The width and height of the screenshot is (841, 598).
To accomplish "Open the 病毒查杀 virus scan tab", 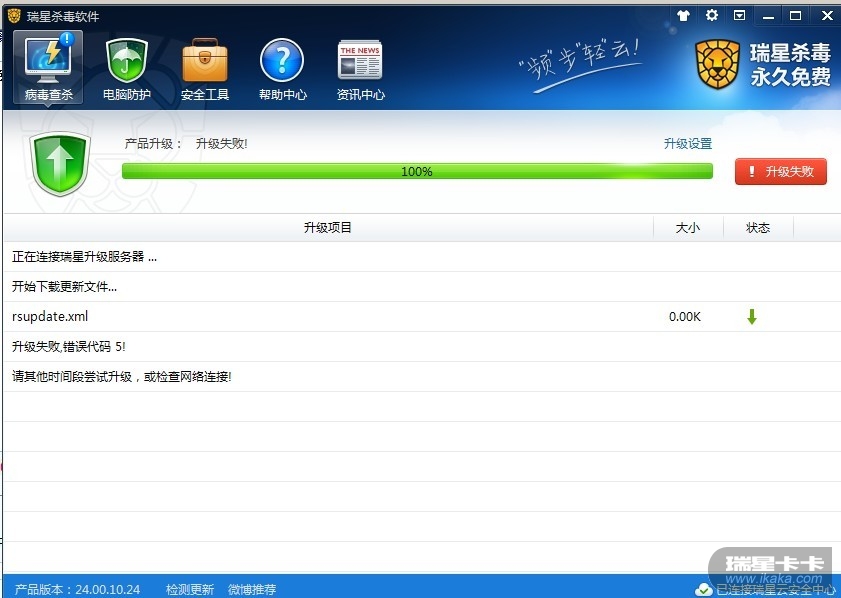I will pos(48,67).
